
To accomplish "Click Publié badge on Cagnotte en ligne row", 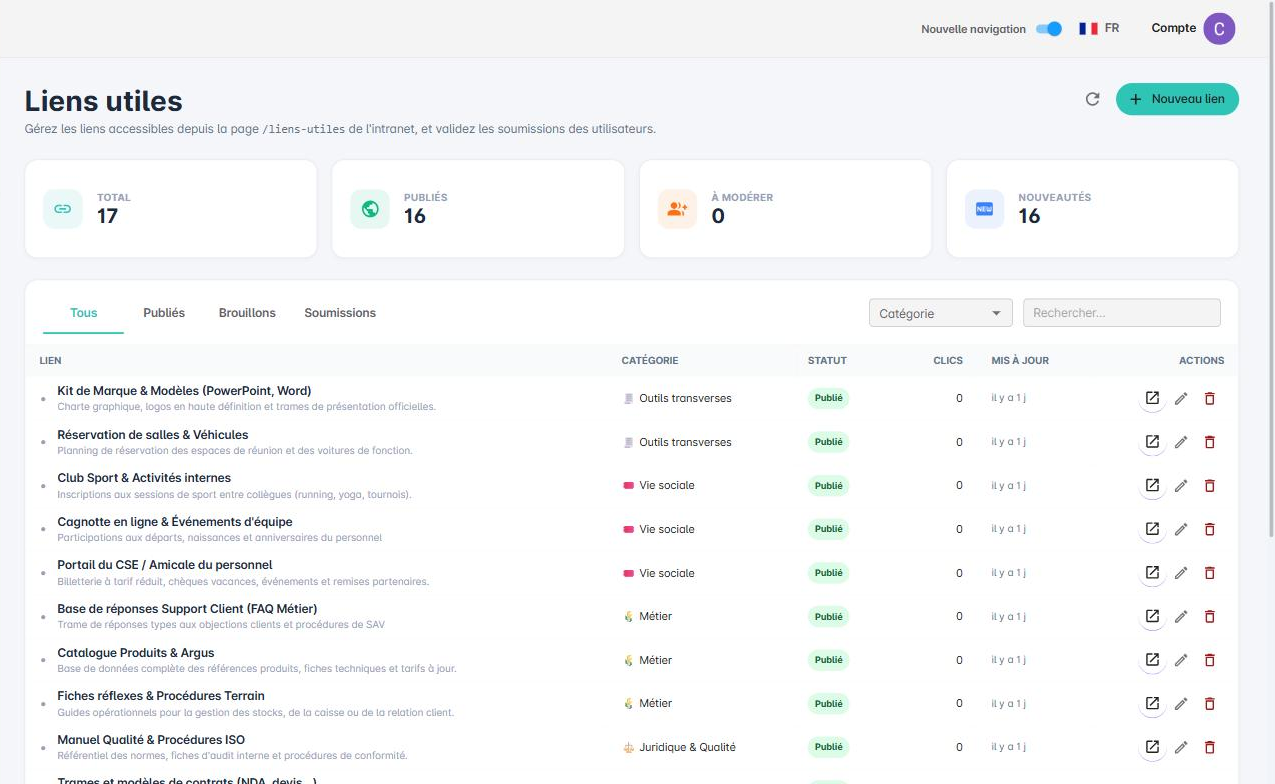I will coord(828,529).
